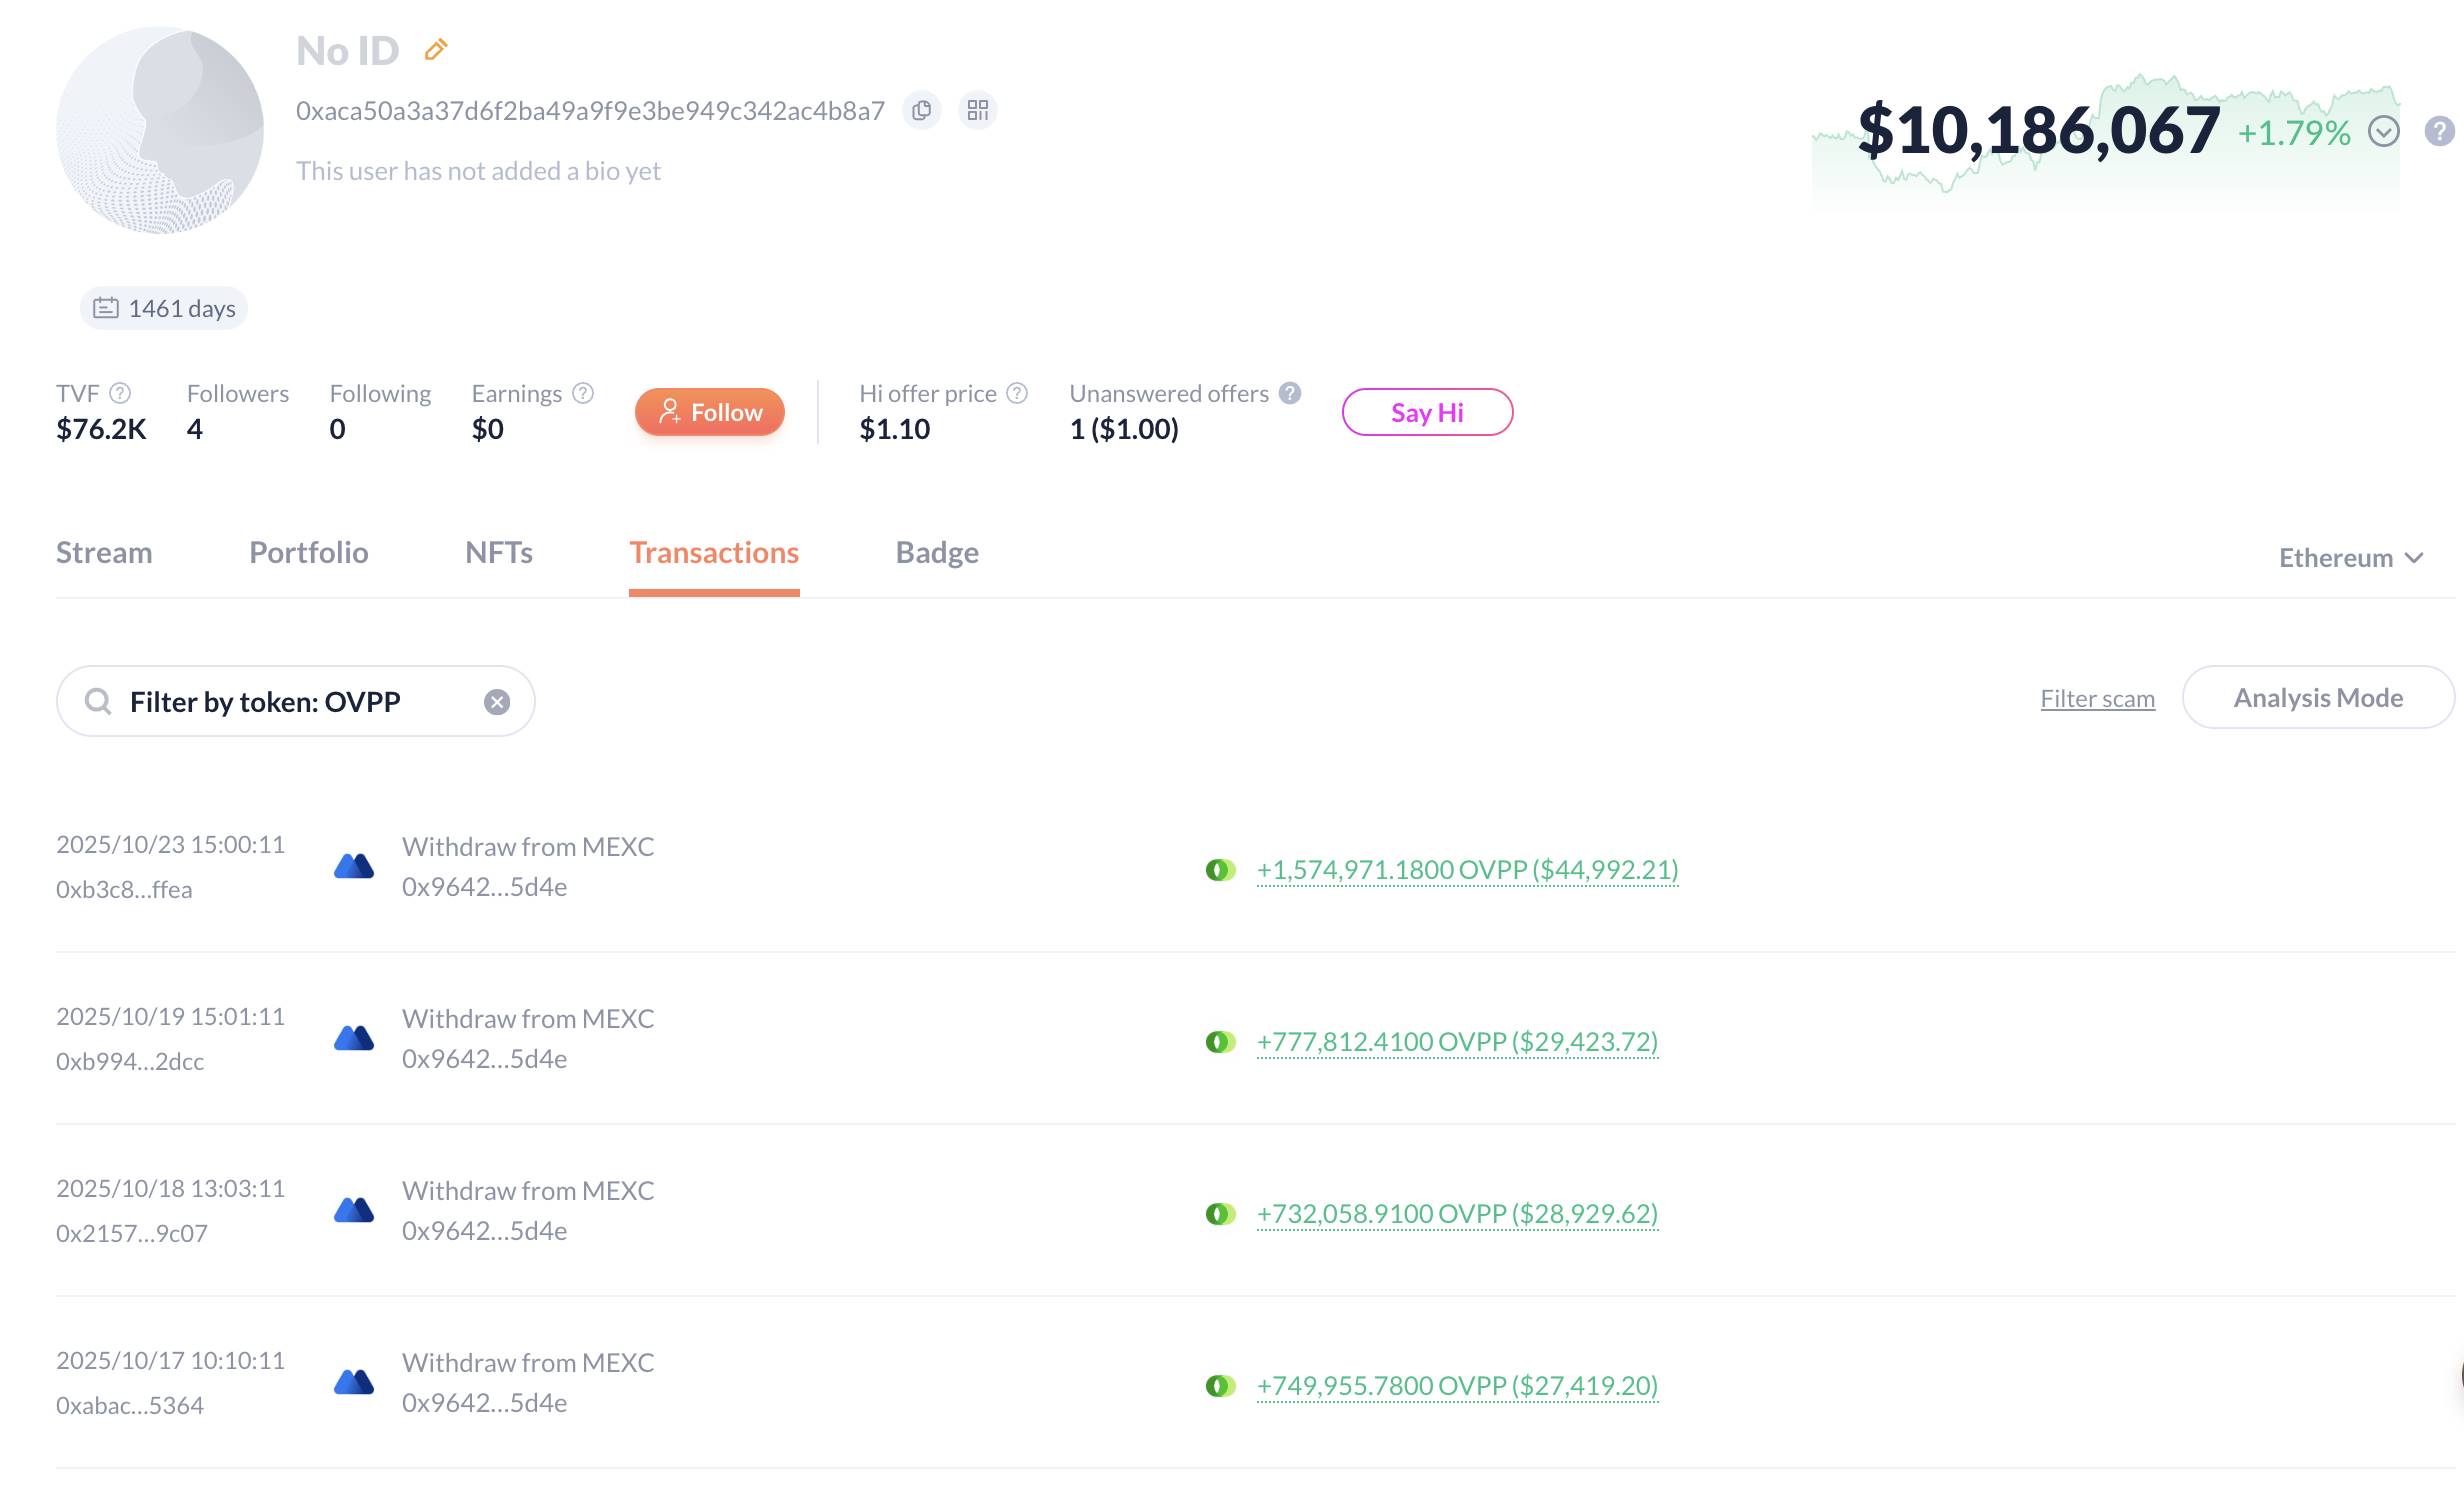Toggle the Filter scam option
Viewport: 2464px width, 1512px height.
point(2097,699)
